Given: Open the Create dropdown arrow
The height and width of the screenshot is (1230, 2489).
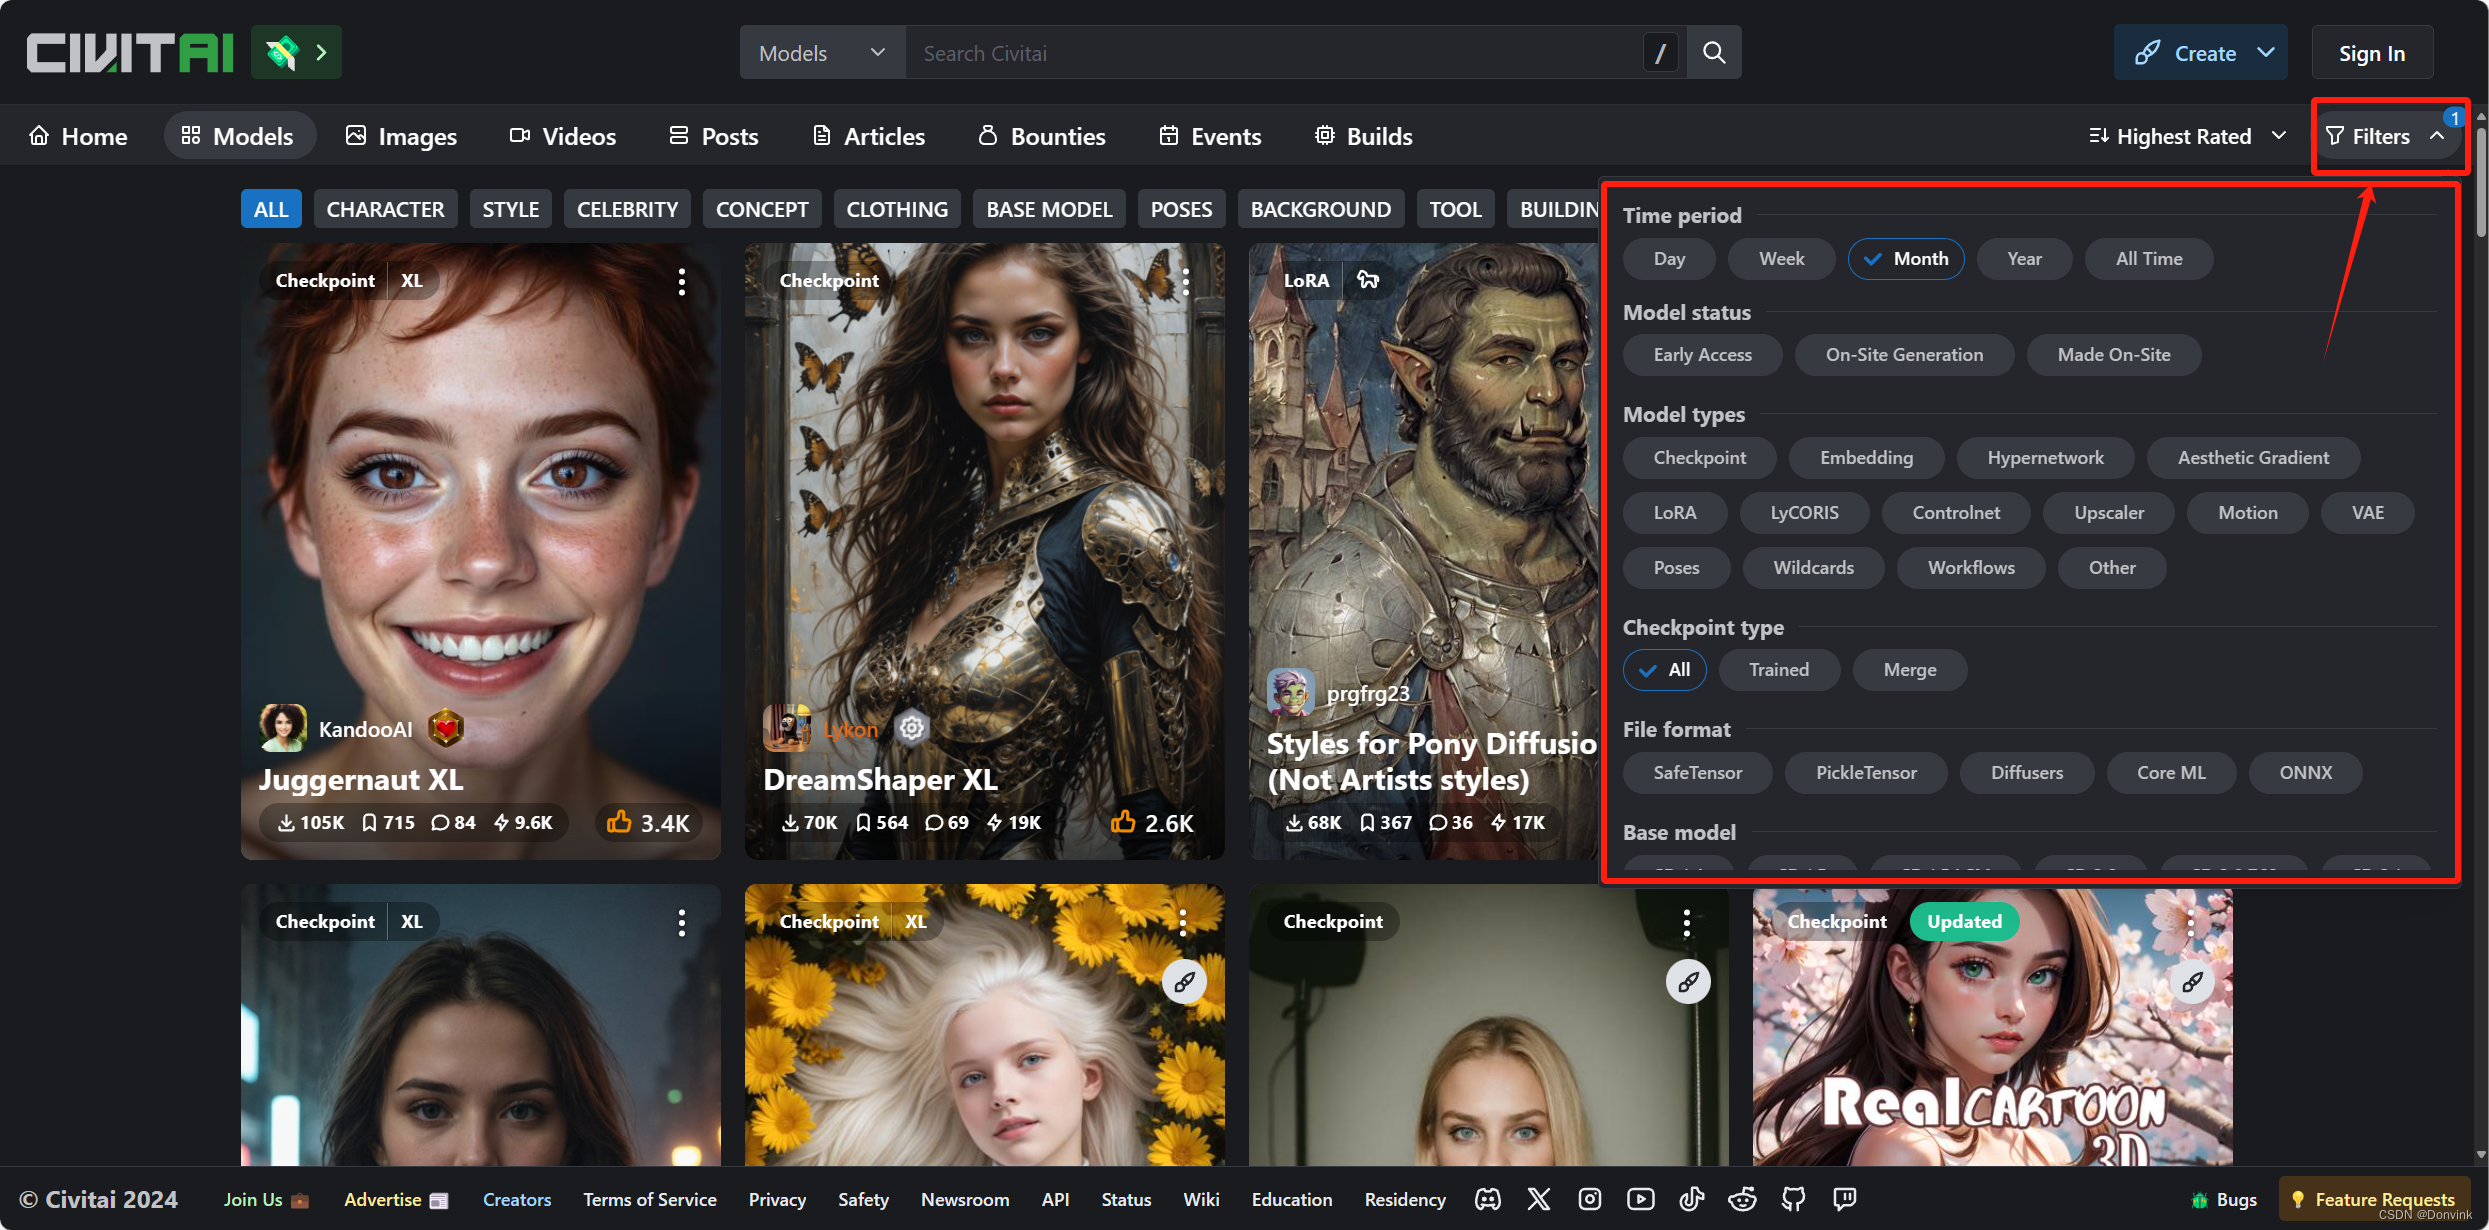Looking at the screenshot, I should point(2266,53).
